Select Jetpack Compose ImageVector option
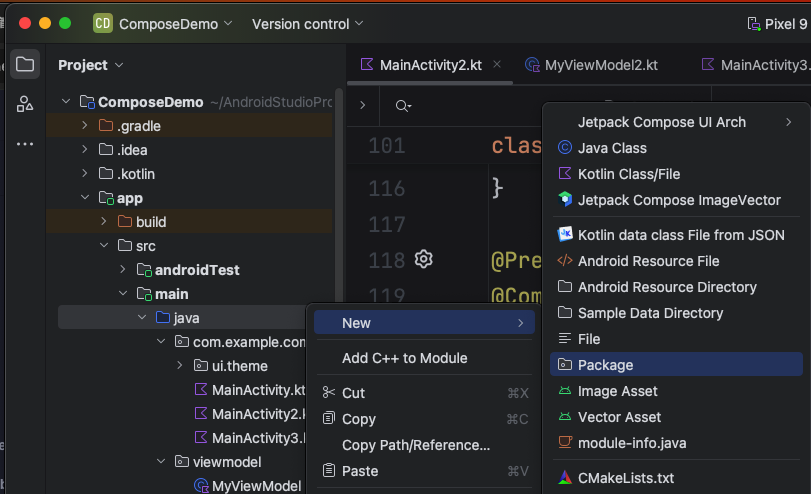The width and height of the screenshot is (811, 494). pyautogui.click(x=678, y=200)
